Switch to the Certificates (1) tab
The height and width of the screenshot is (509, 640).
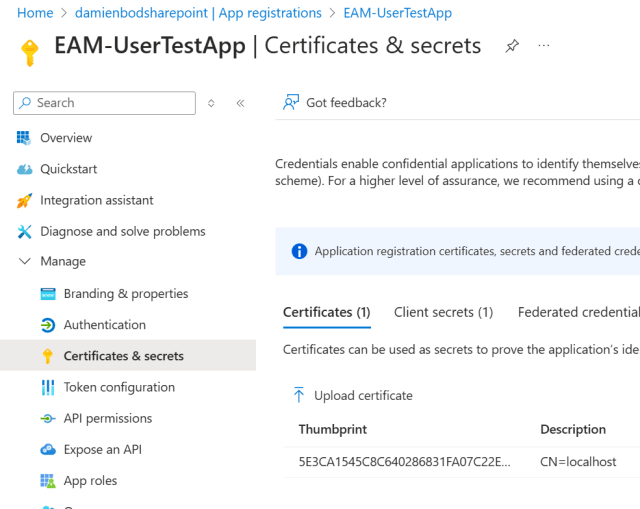pos(327,312)
